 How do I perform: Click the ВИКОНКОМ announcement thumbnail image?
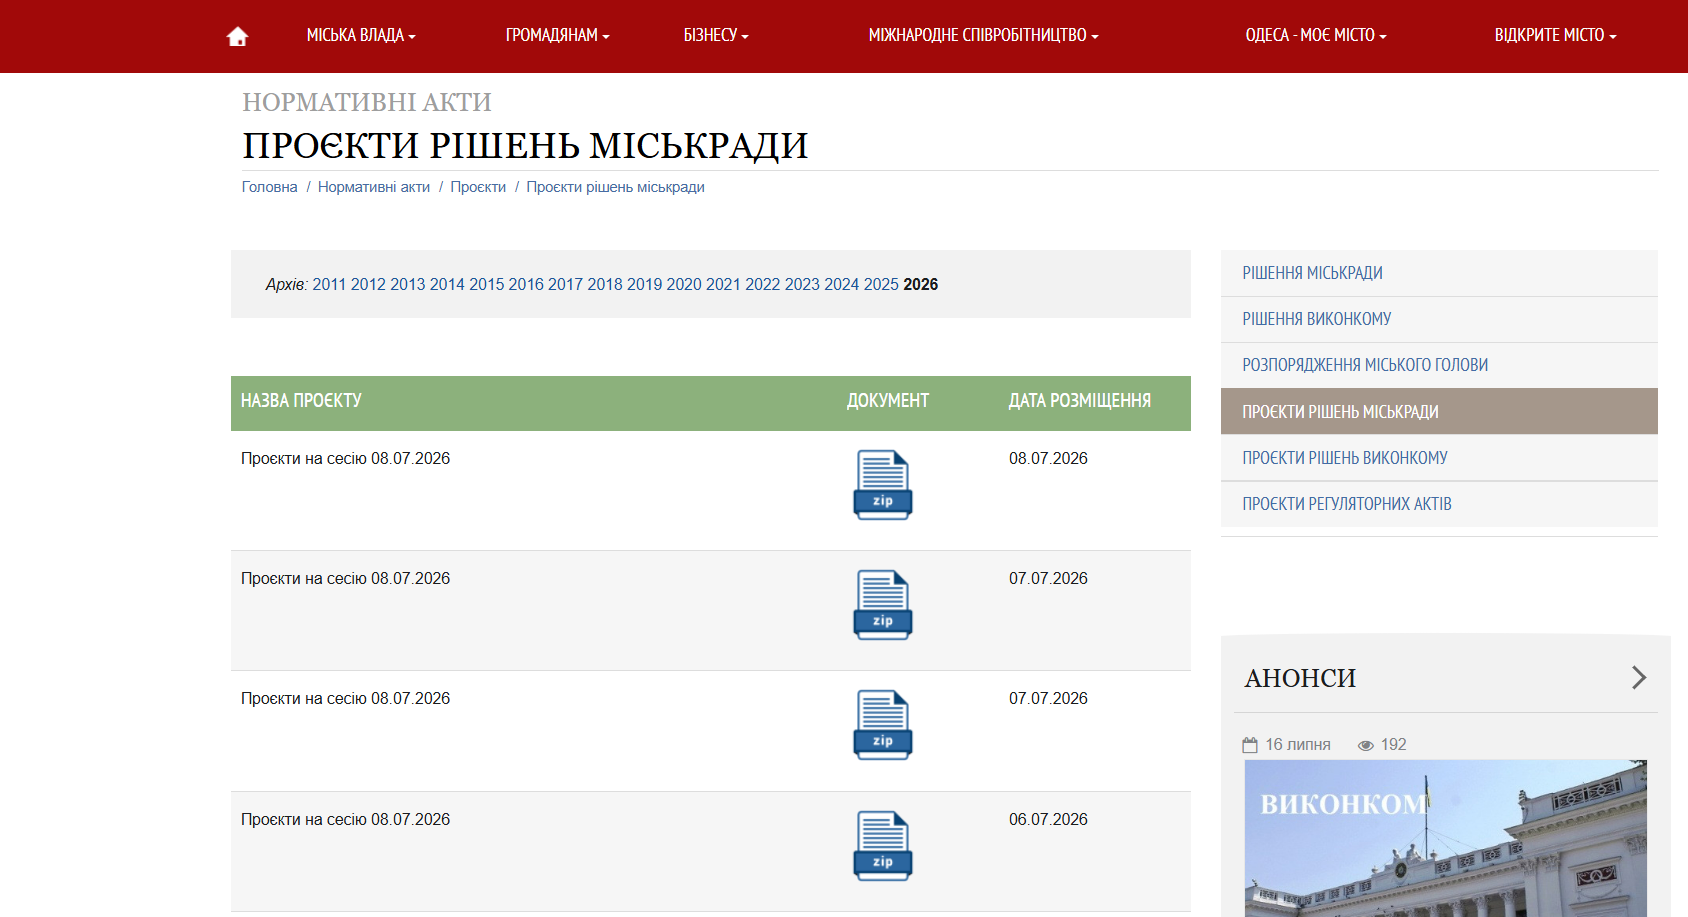[1445, 838]
